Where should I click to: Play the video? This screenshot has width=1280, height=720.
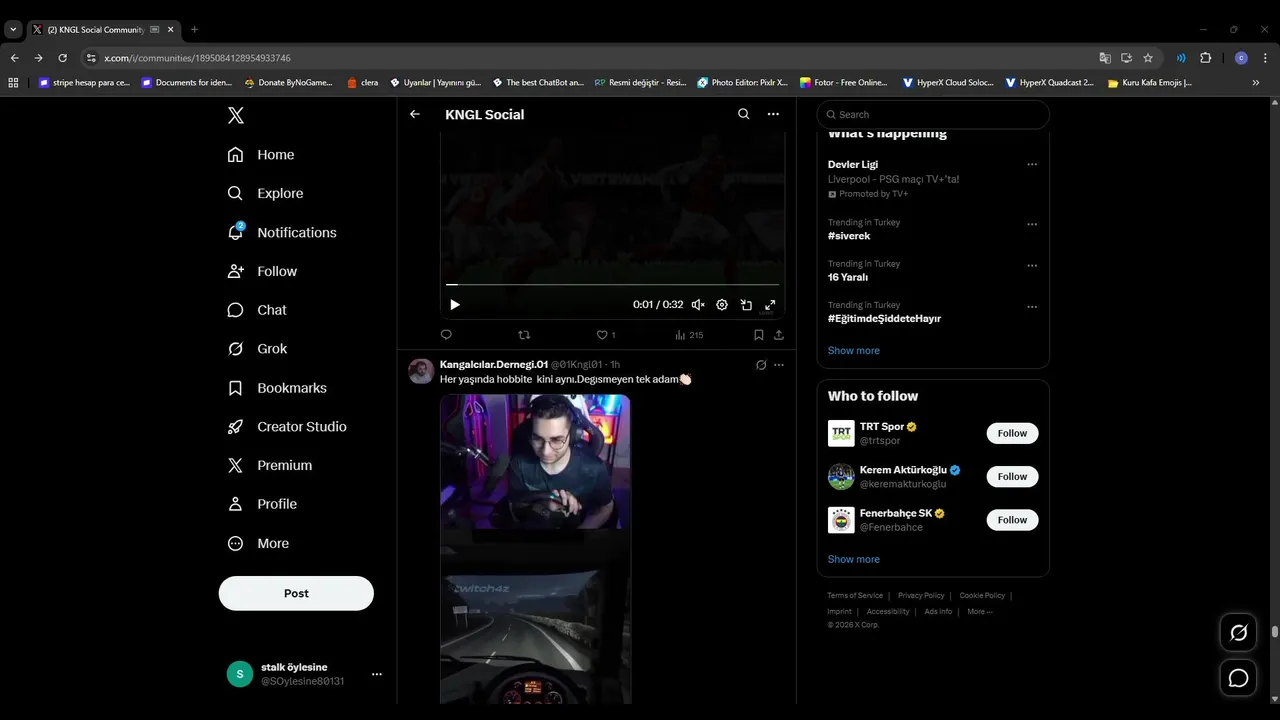click(x=455, y=305)
